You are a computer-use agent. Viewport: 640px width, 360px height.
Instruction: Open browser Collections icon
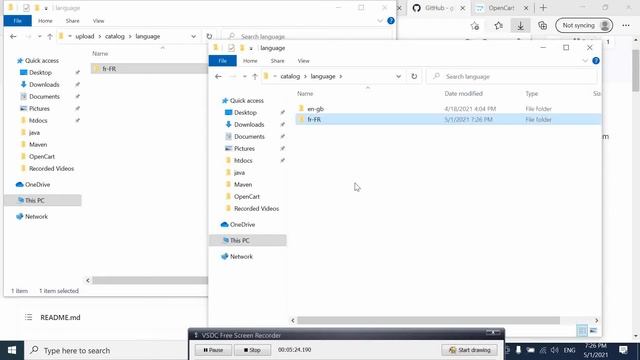(542, 26)
